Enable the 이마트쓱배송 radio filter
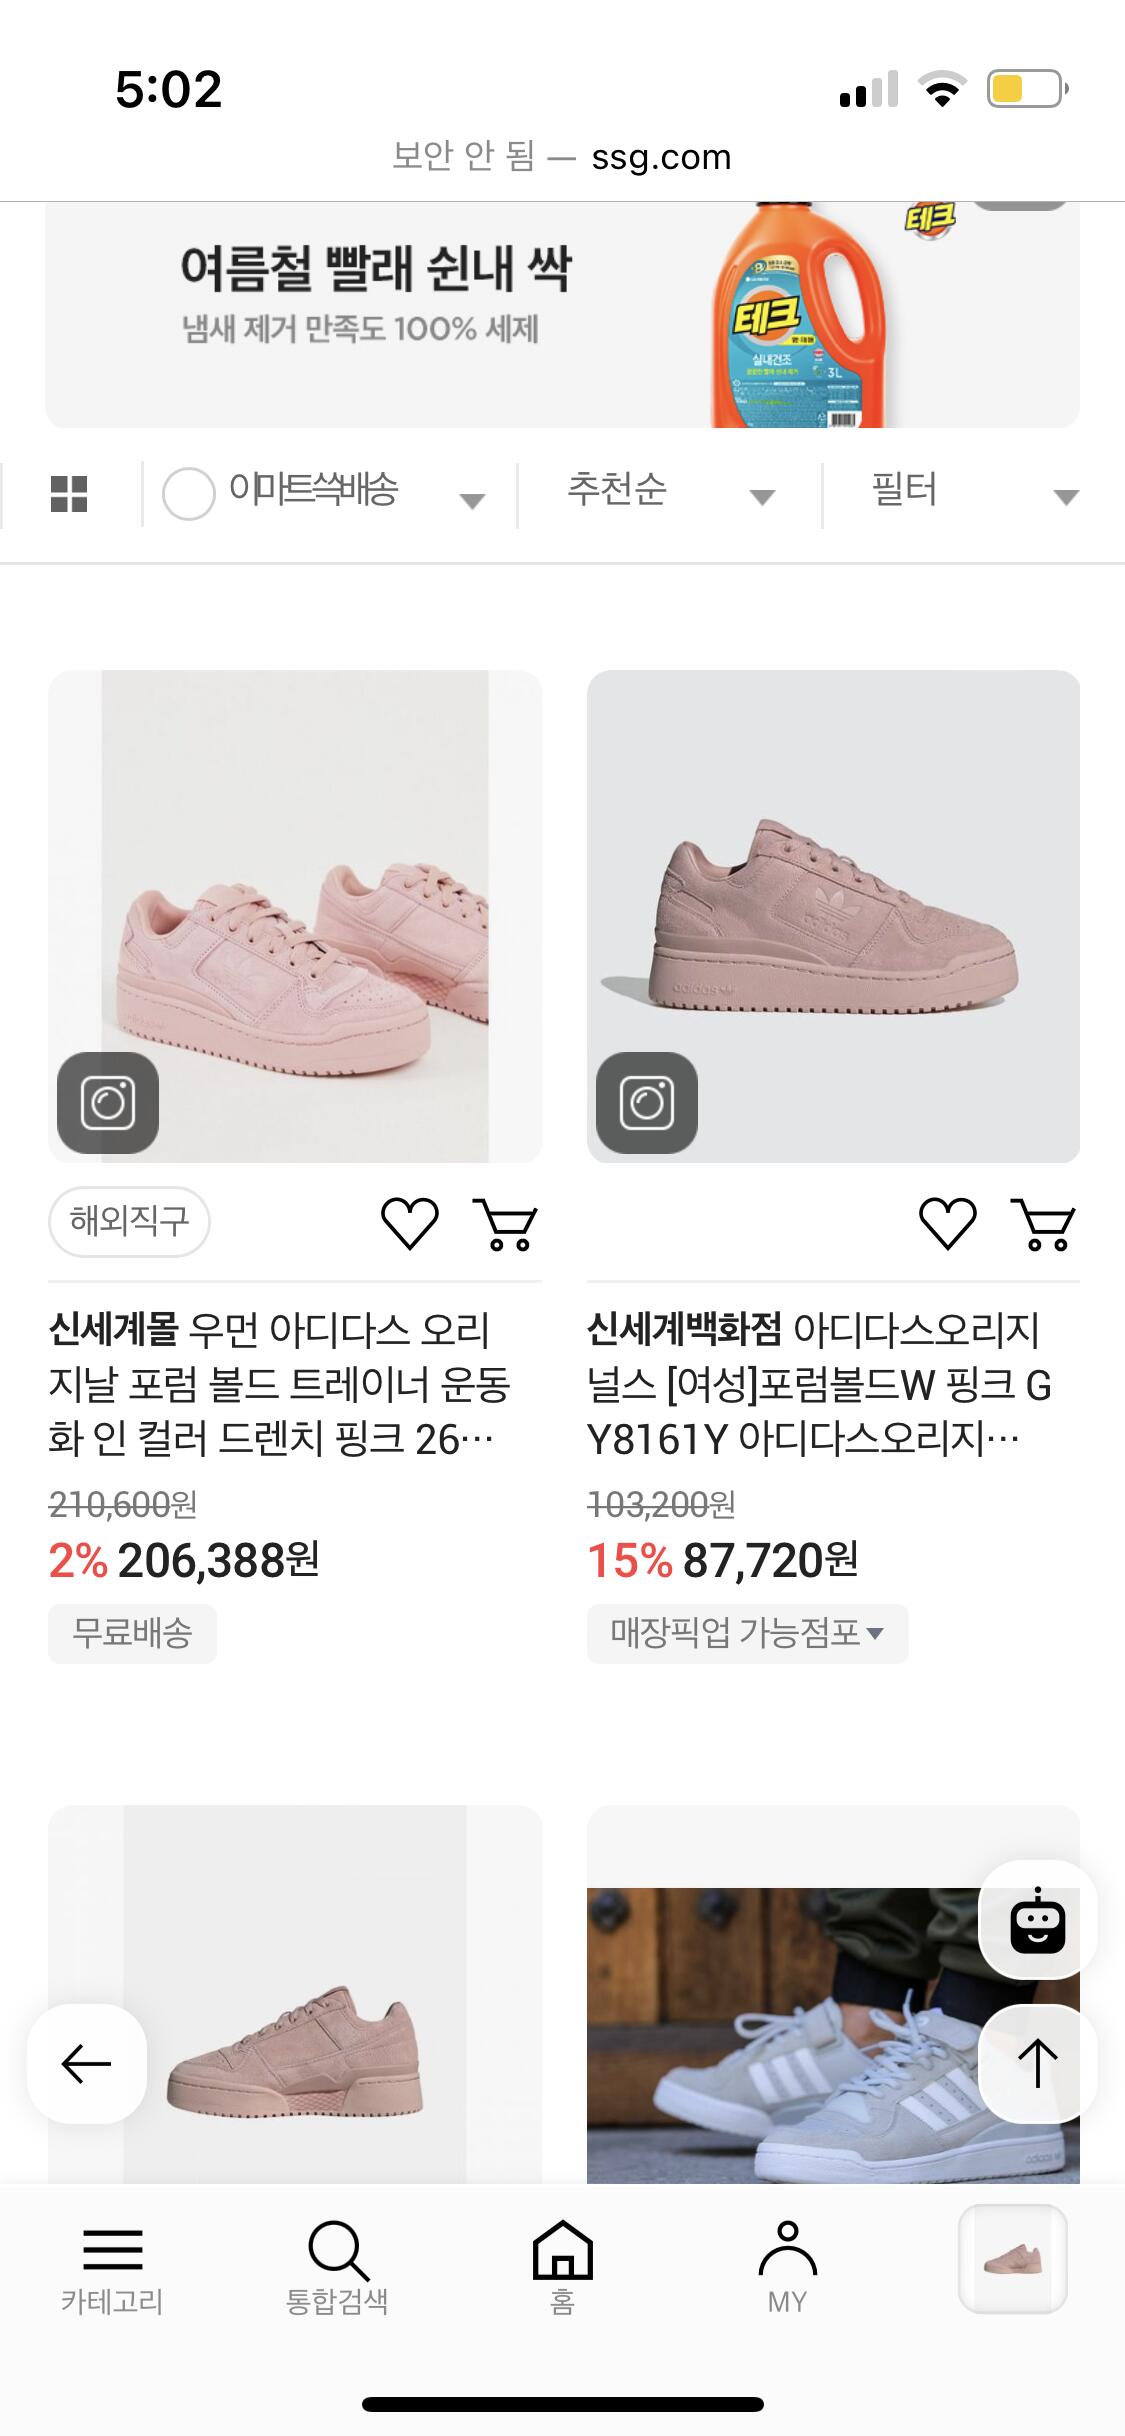1125x2436 pixels. coord(188,493)
